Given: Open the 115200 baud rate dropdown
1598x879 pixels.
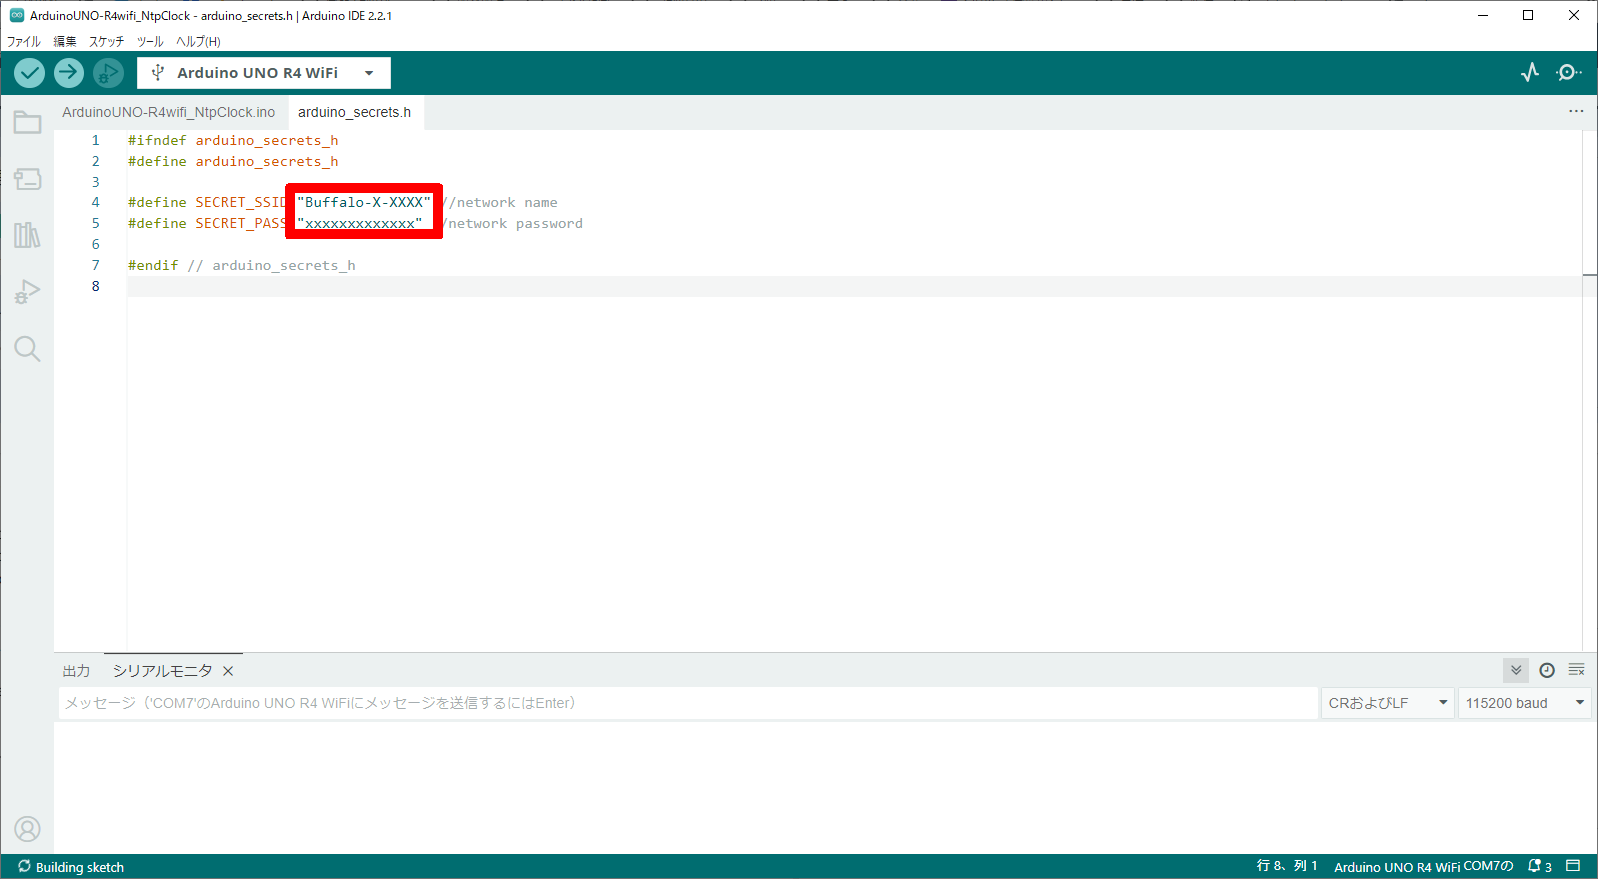Looking at the screenshot, I should 1524,703.
